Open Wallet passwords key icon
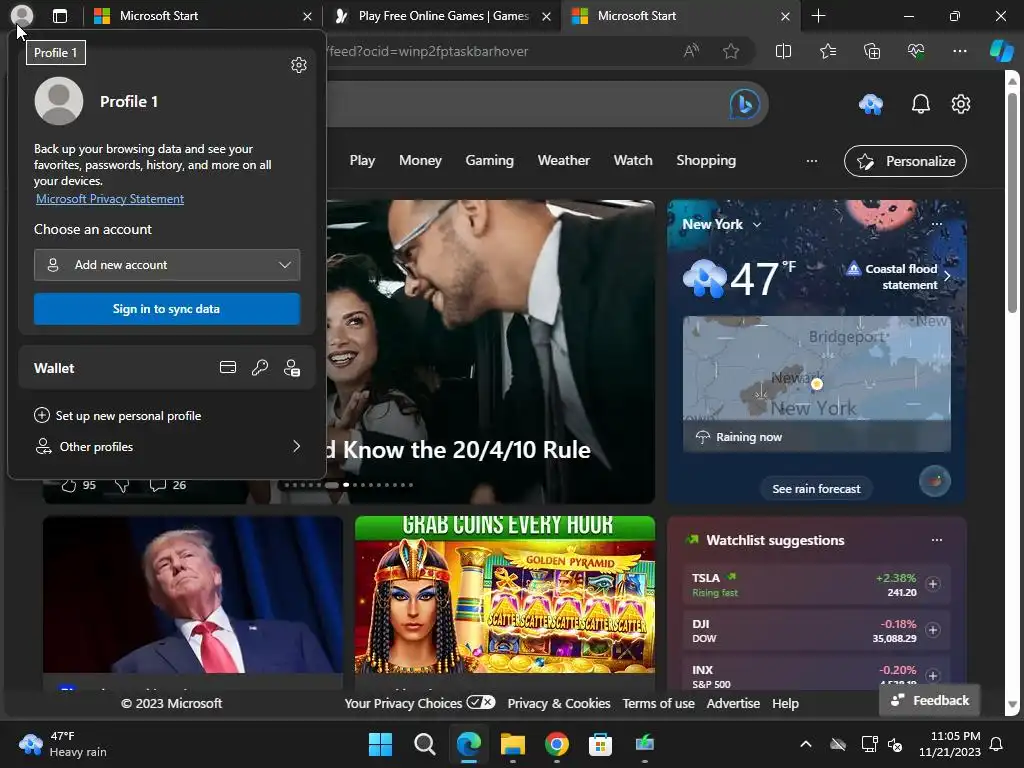The image size is (1024, 768). [x=260, y=368]
